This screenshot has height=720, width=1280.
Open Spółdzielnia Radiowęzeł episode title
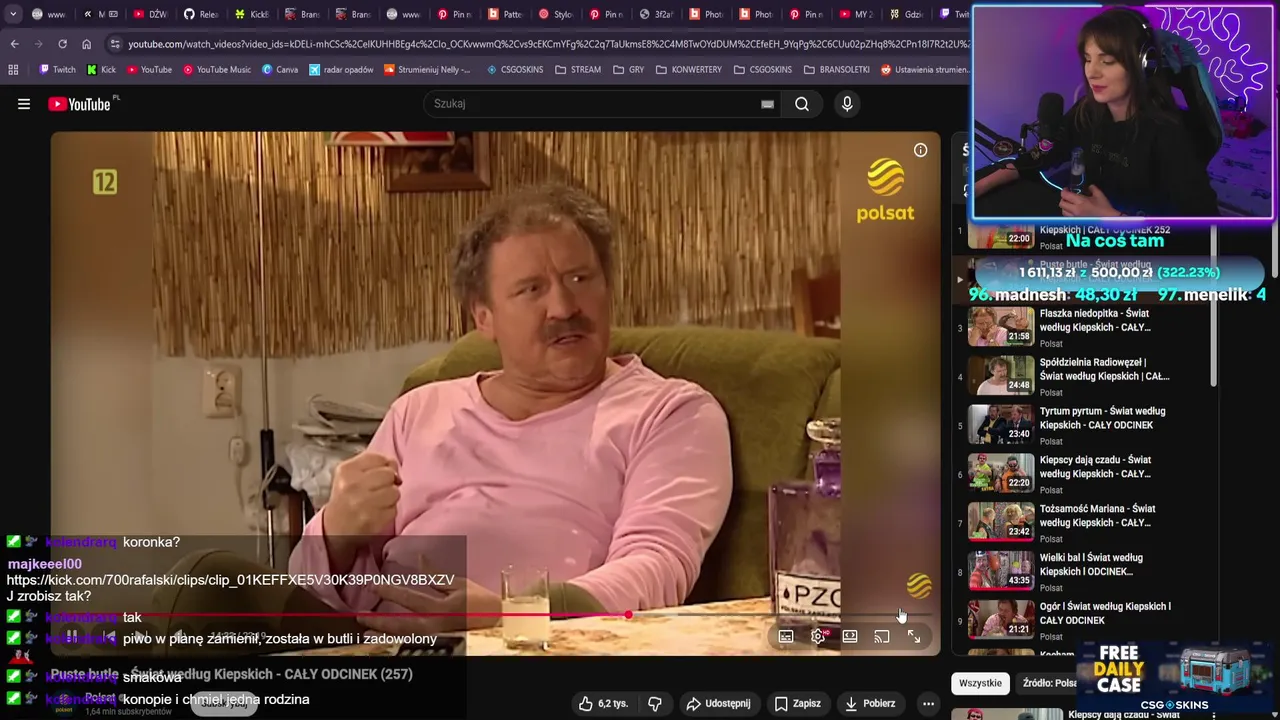[x=1104, y=369]
